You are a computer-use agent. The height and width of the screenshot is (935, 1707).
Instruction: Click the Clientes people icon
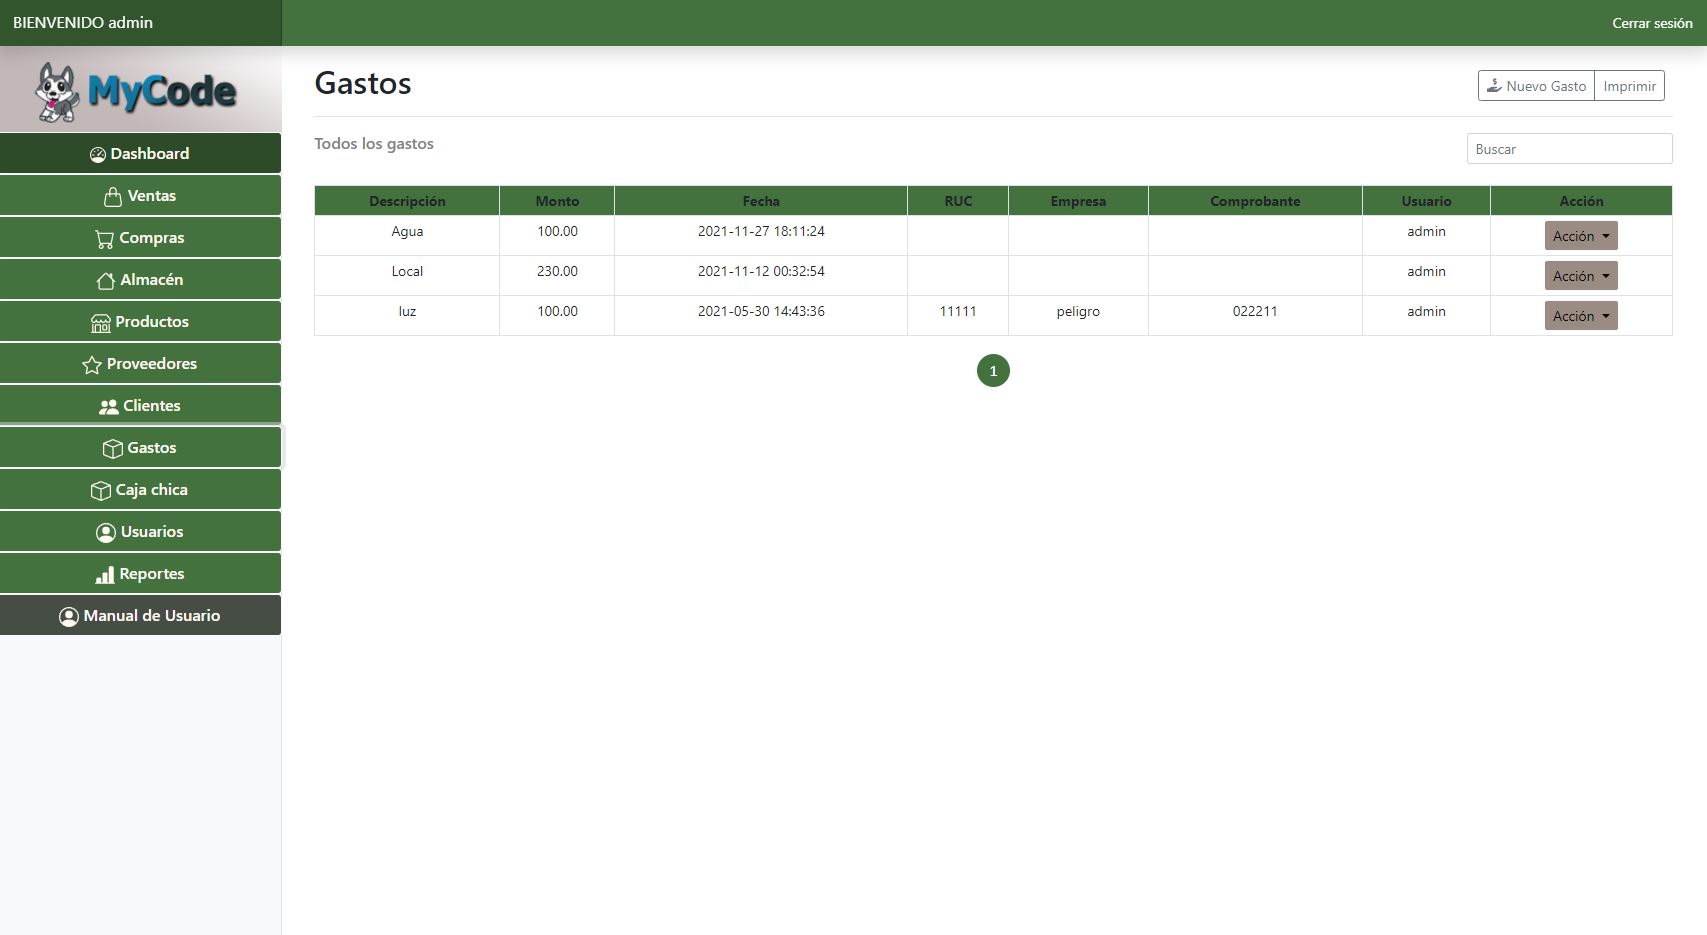[108, 407]
